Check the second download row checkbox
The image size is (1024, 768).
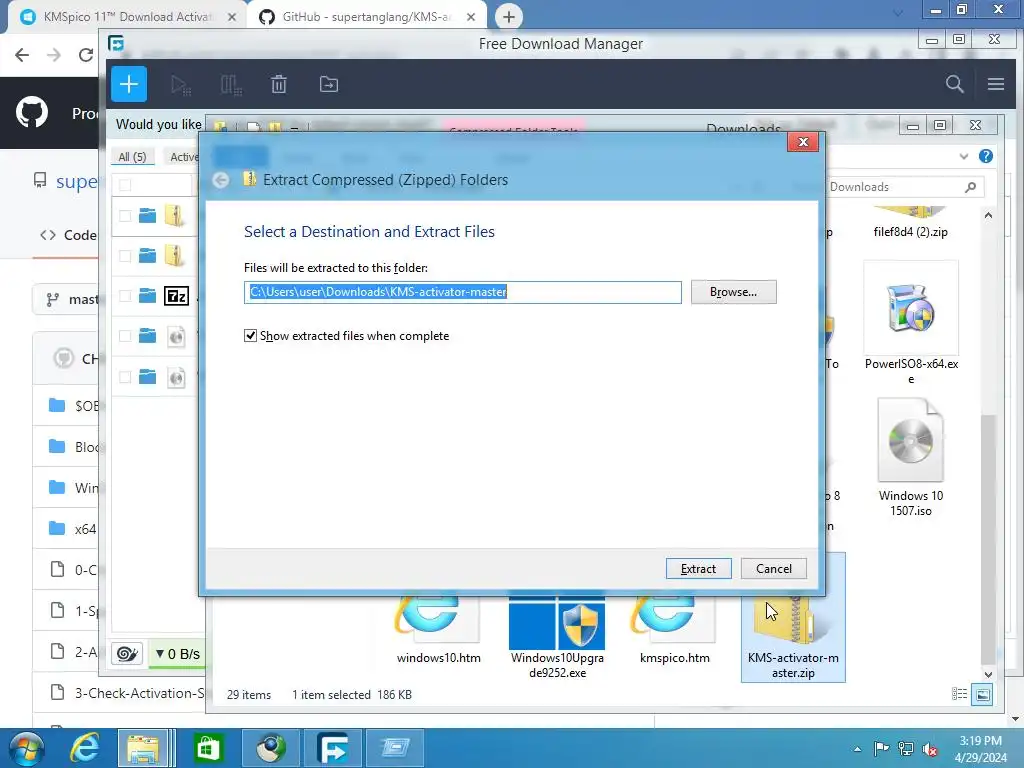point(125,256)
